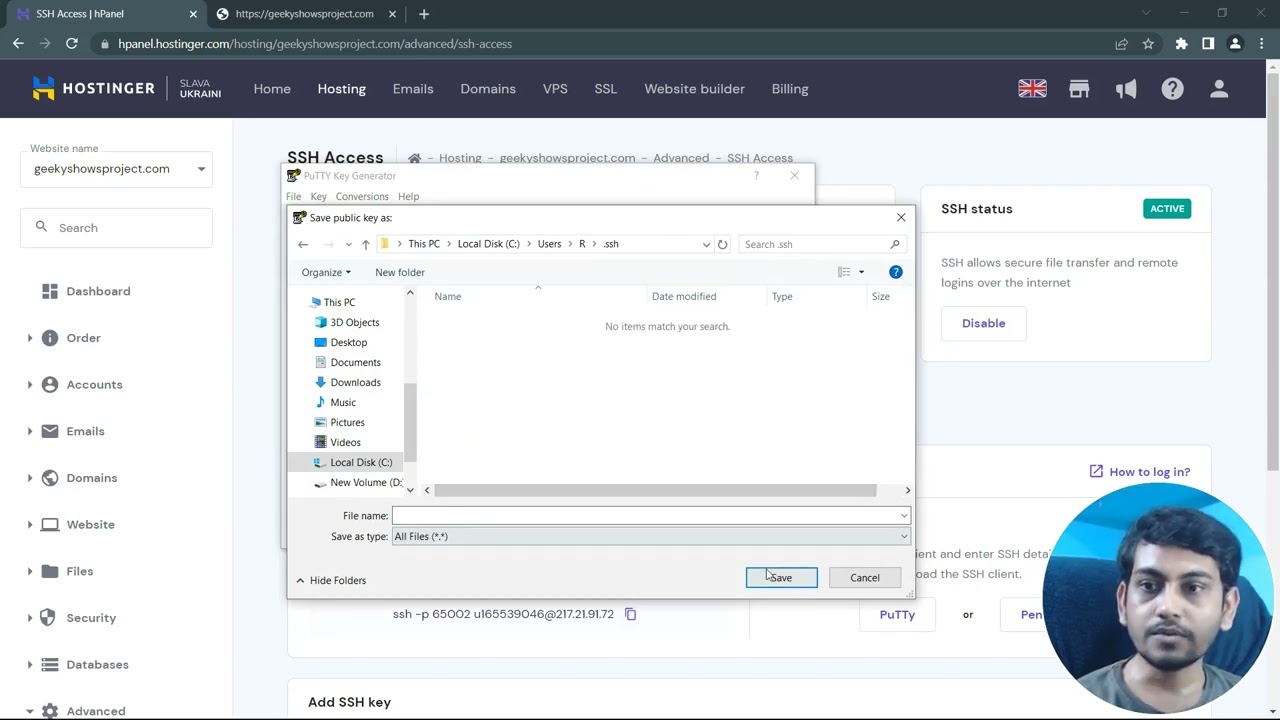Refresh the .ssh folder listing
The width and height of the screenshot is (1280, 720).
pyautogui.click(x=722, y=244)
